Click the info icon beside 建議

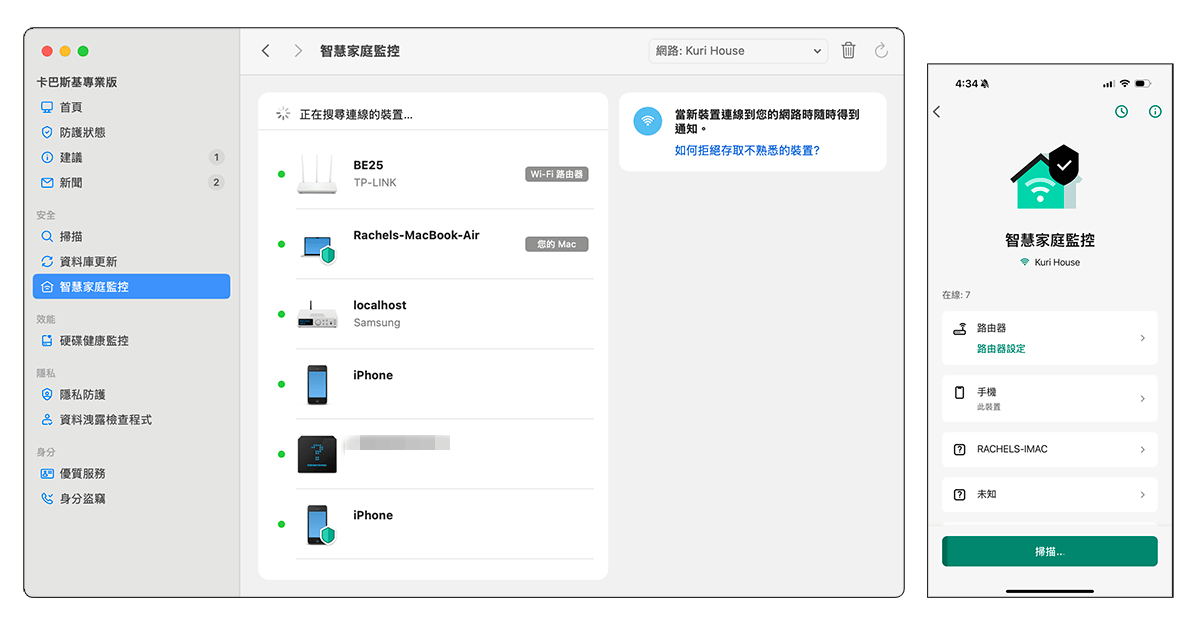pyautogui.click(x=47, y=157)
